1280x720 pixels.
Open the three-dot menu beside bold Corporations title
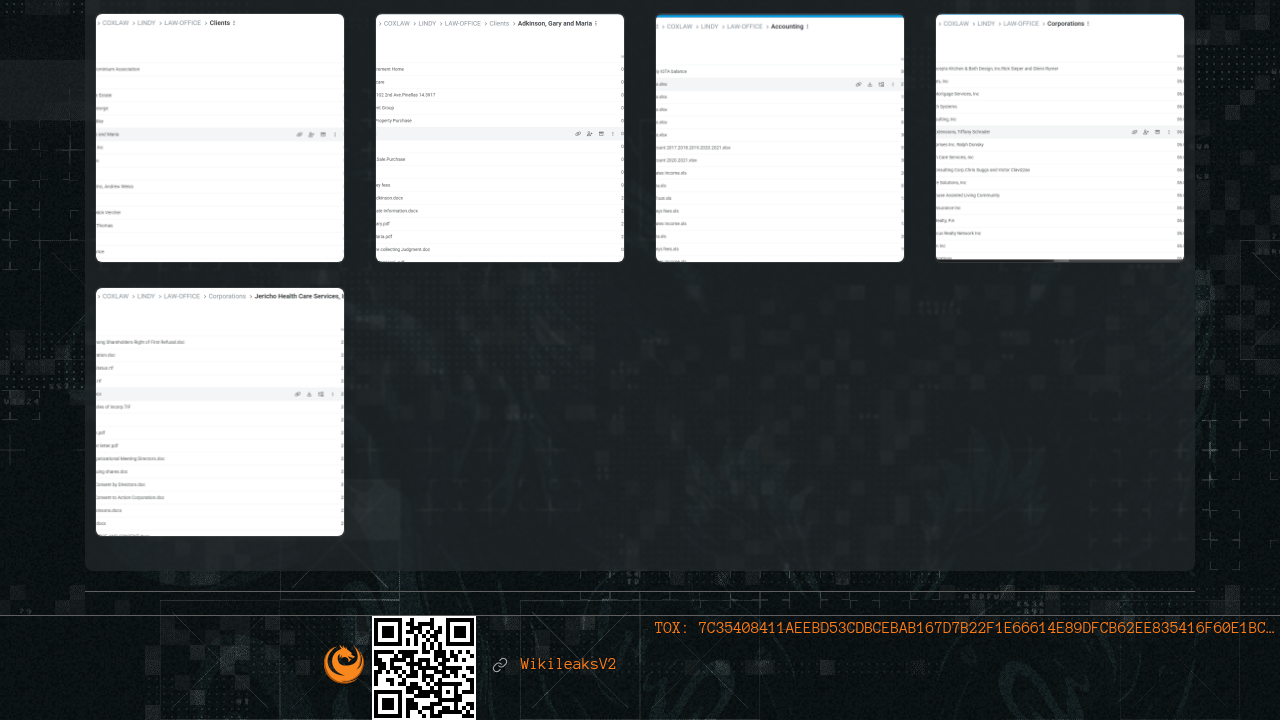tap(1089, 23)
